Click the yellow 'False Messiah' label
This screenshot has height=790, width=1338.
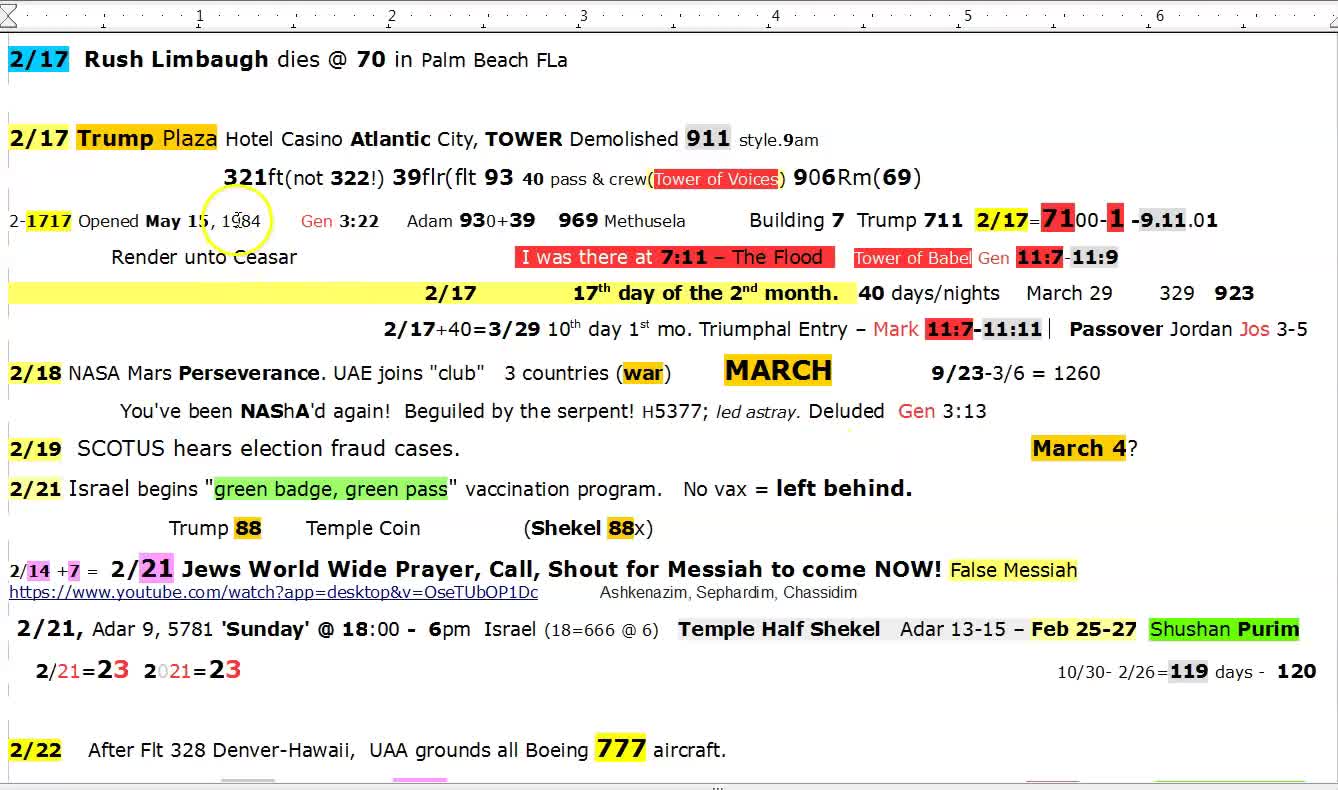tap(1014, 570)
